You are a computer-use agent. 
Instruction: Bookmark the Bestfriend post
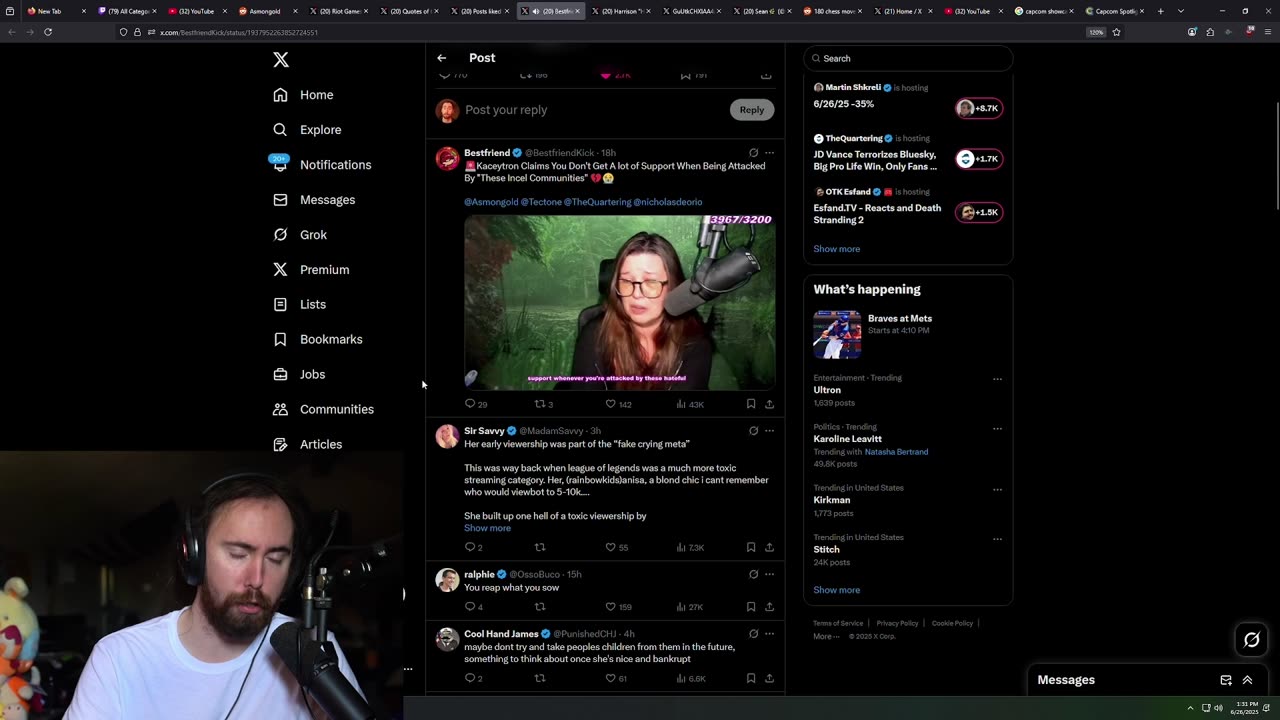click(750, 404)
